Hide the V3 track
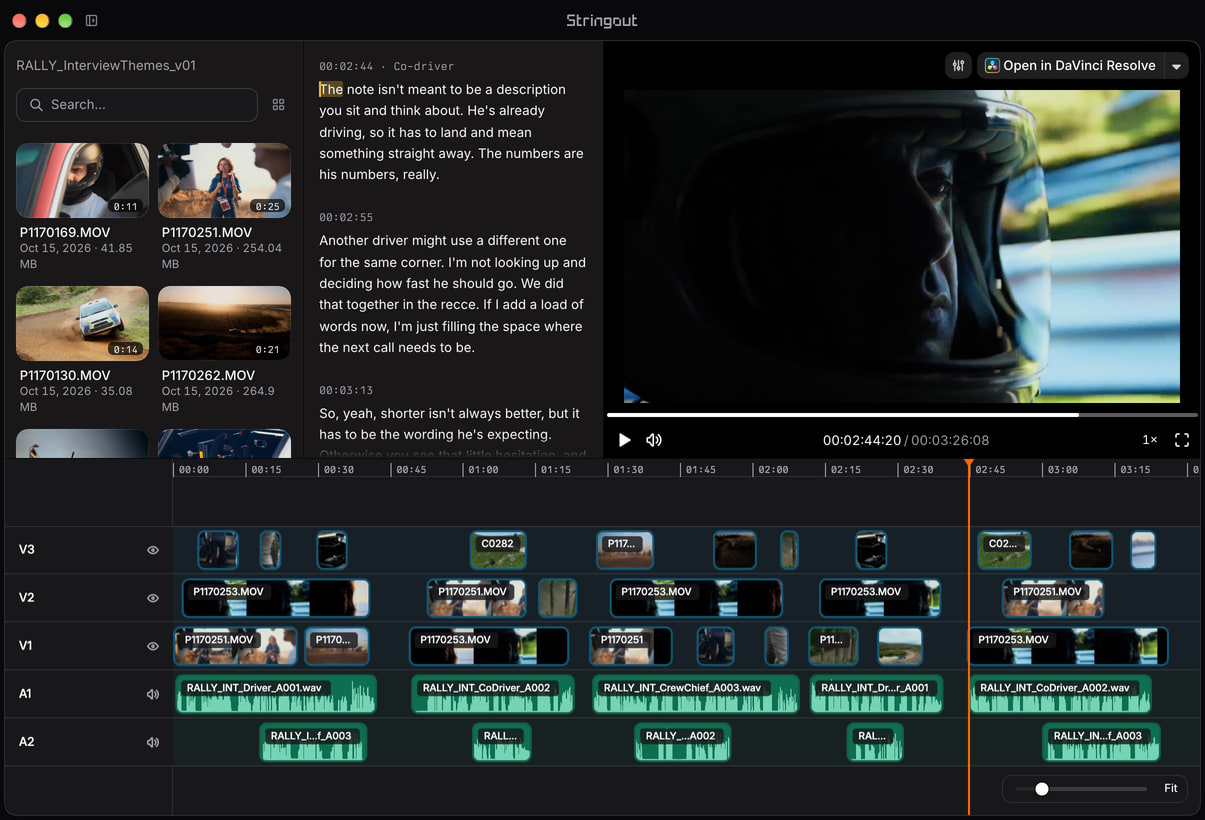The image size is (1205, 820). tap(153, 550)
